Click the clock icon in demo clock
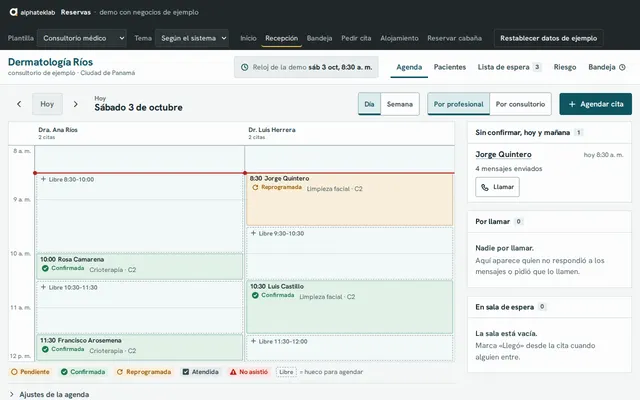This screenshot has width=640, height=400. click(x=244, y=67)
